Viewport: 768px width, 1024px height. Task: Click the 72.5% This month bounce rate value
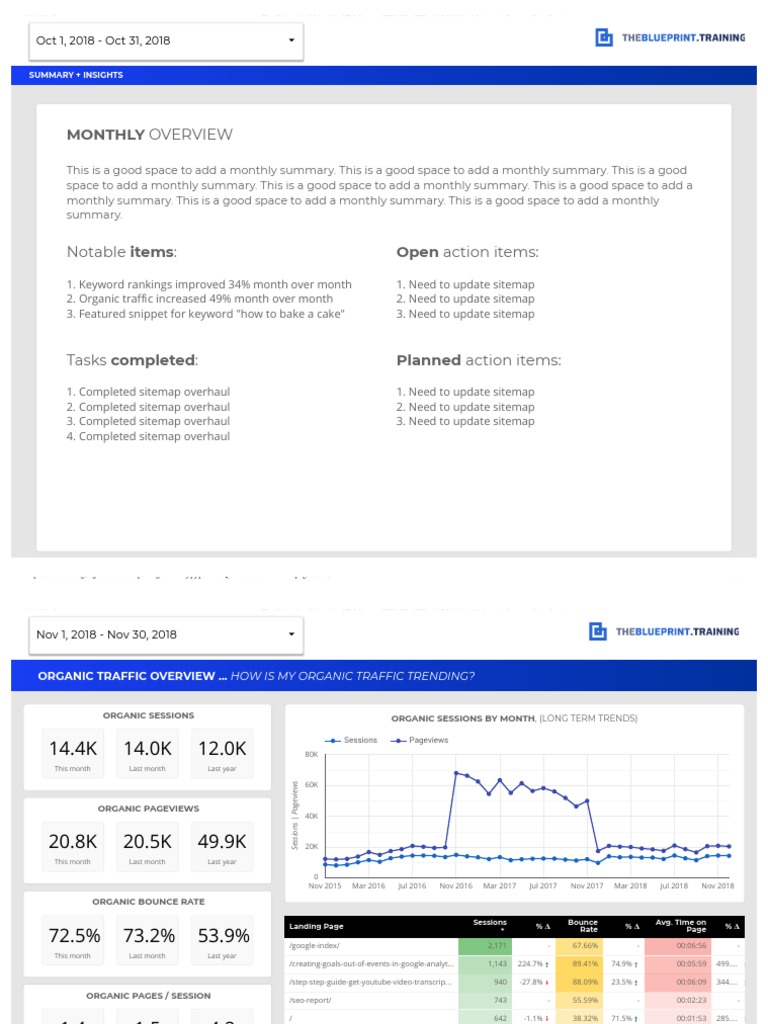coord(74,935)
